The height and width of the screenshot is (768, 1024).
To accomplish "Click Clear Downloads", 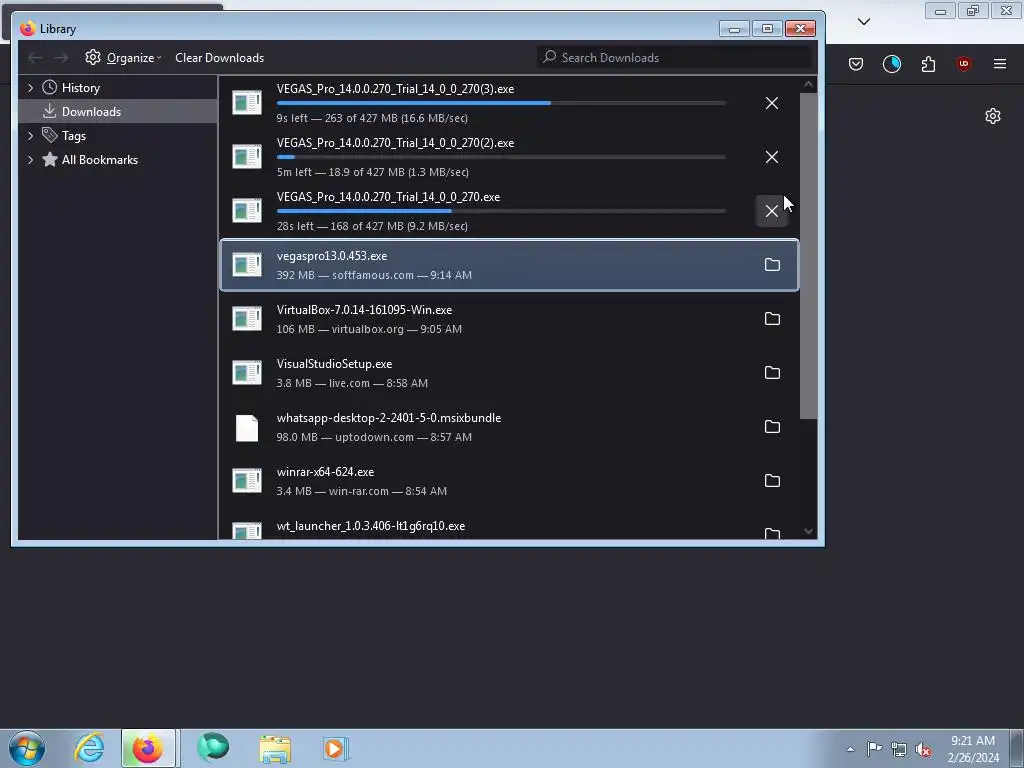I will (x=219, y=57).
